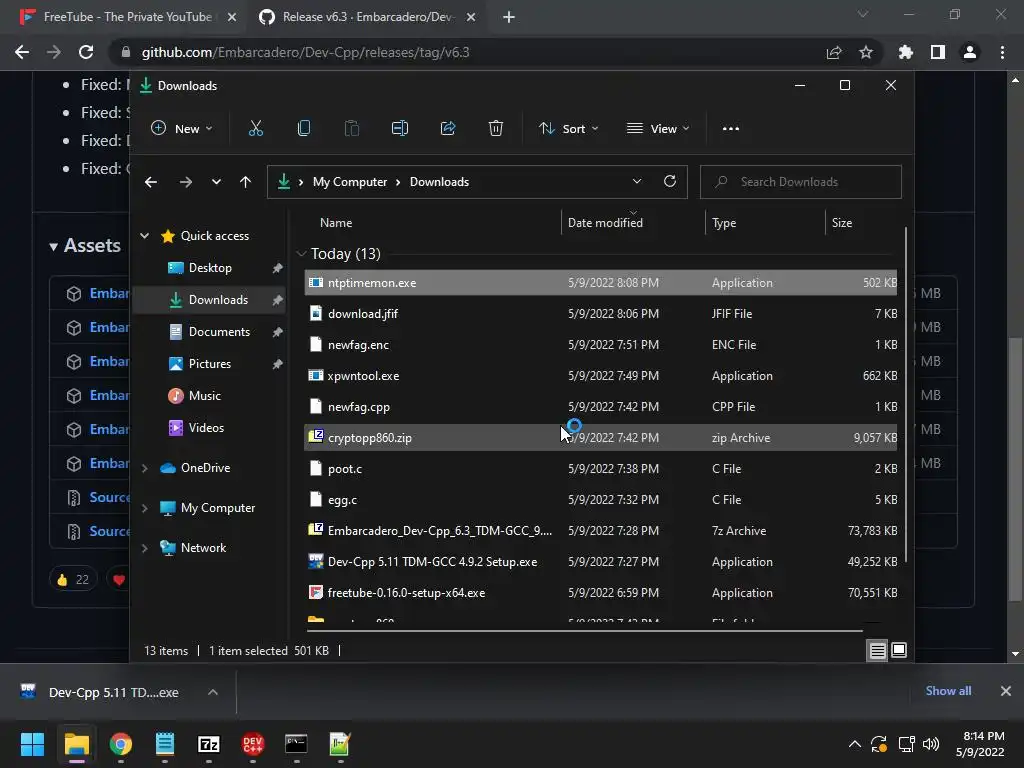Collapse the Quick access tree node
The height and width of the screenshot is (768, 1024).
click(144, 236)
